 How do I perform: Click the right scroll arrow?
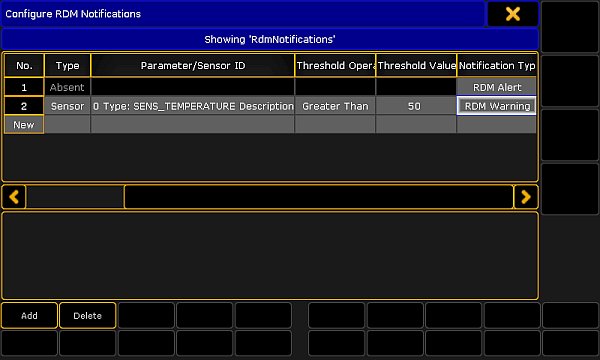tap(526, 197)
